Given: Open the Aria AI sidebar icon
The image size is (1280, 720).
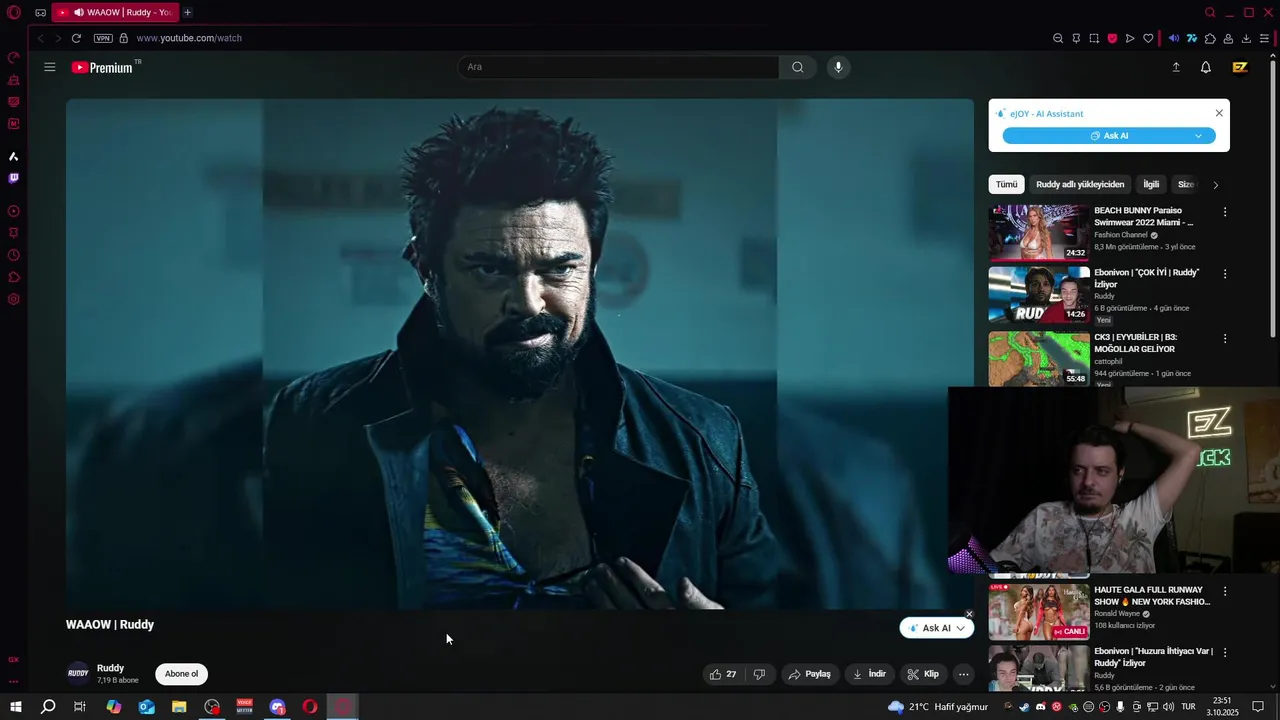Looking at the screenshot, I should click(x=14, y=156).
